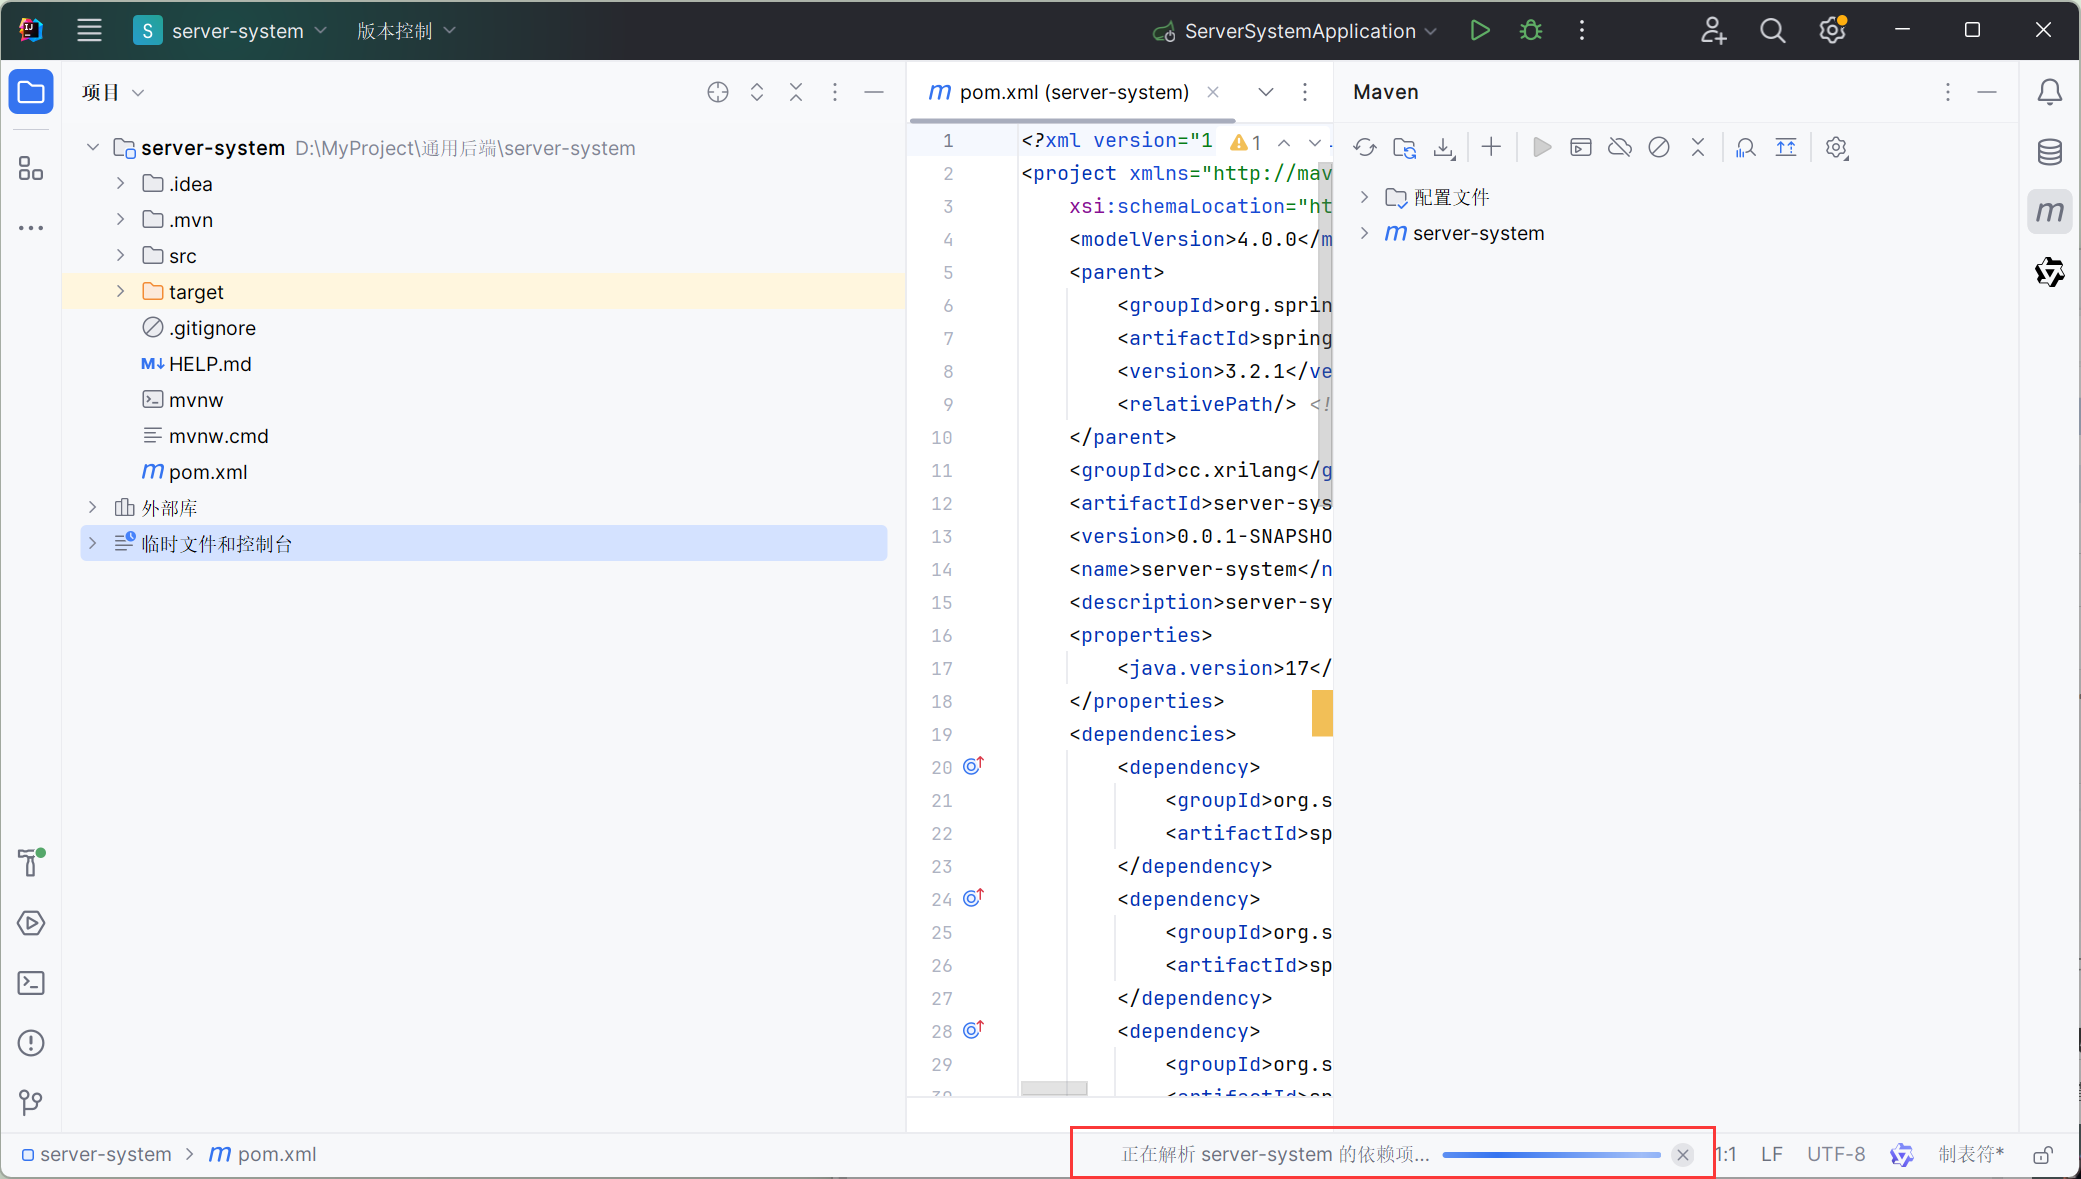Image resolution: width=2081 pixels, height=1179 pixels.
Task: Select .gitignore file
Action: (212, 328)
